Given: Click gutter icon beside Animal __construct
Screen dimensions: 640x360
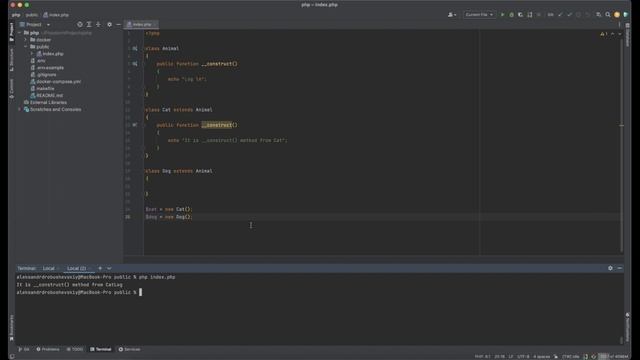Looking at the screenshot, I should [x=135, y=64].
